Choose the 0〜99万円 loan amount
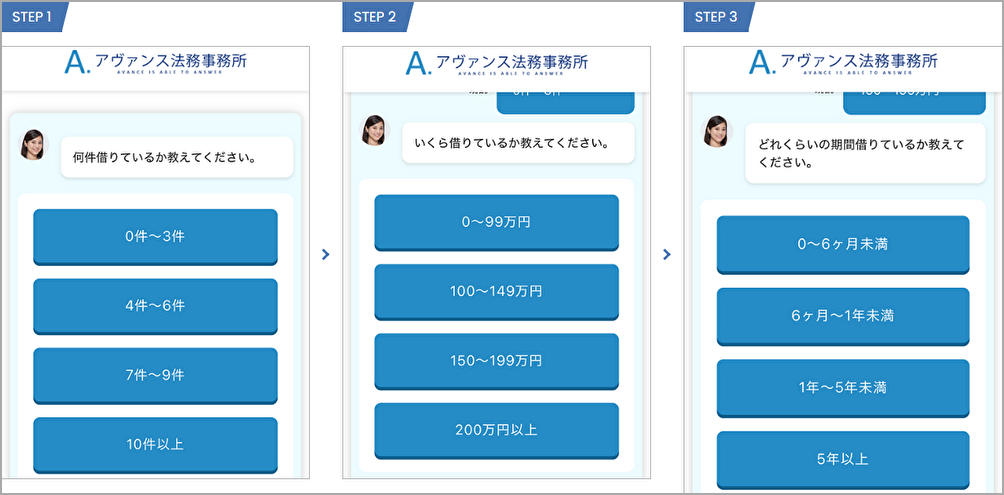The height and width of the screenshot is (495, 1004). click(x=496, y=222)
